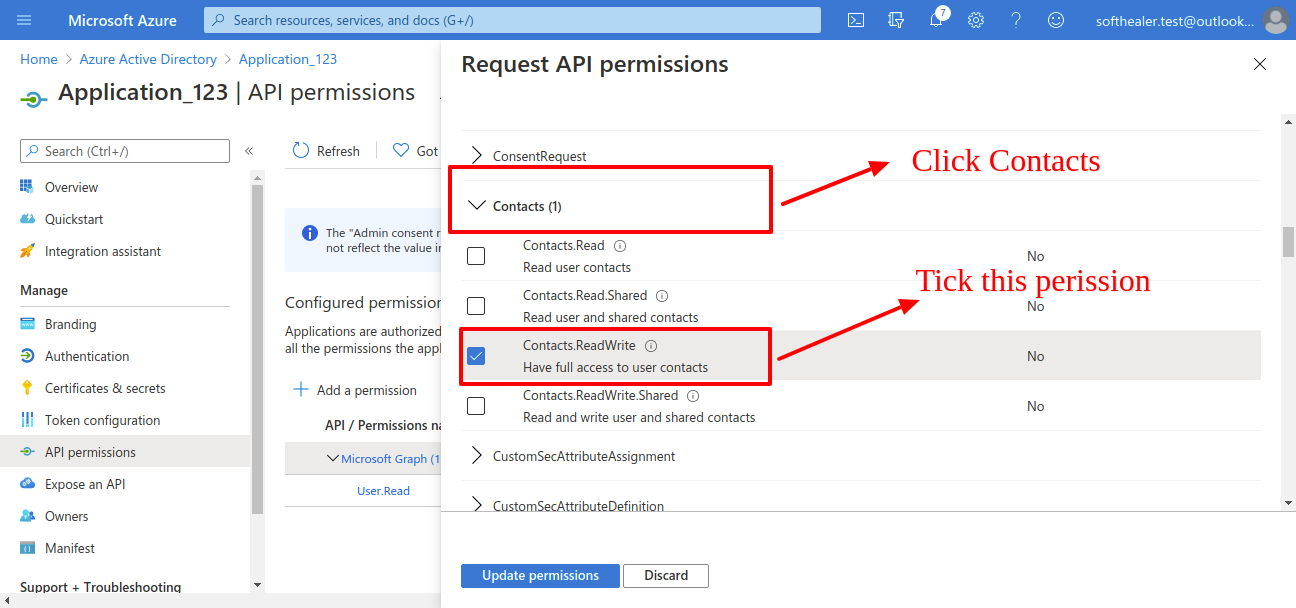This screenshot has height=608, width=1296.
Task: Open the help question mark icon
Action: (x=1016, y=20)
